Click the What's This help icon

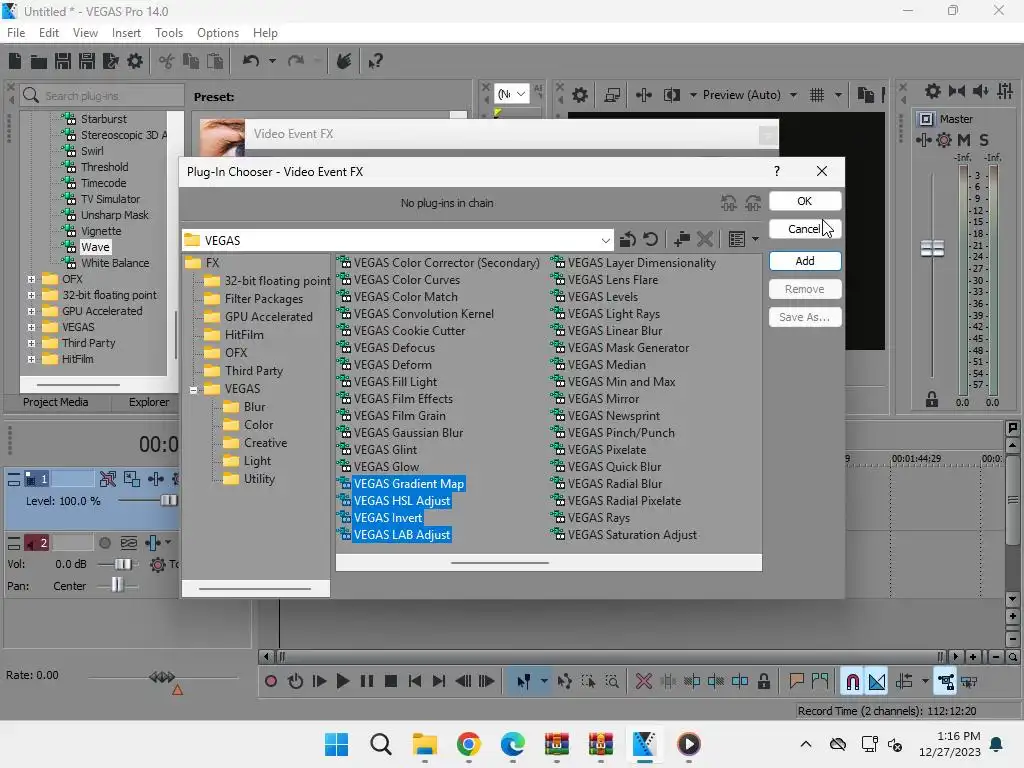pyautogui.click(x=375, y=61)
